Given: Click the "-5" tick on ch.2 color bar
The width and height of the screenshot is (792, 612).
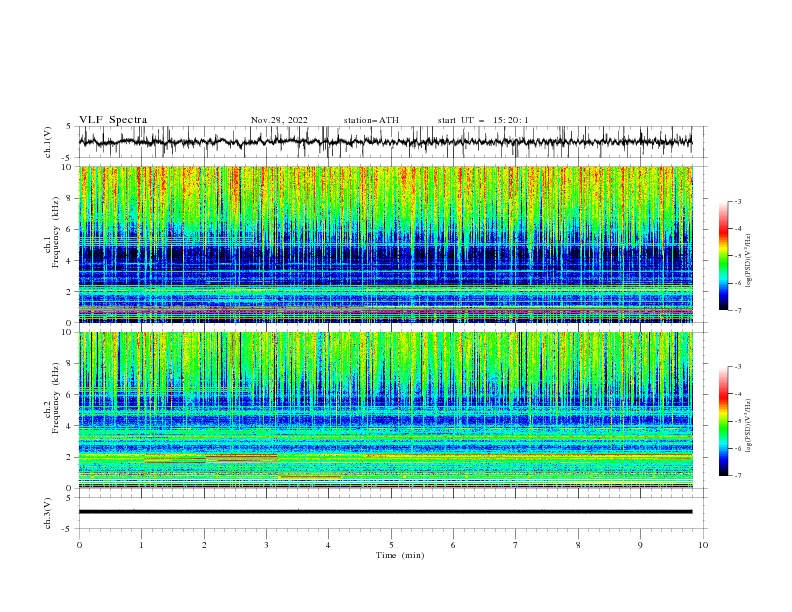Looking at the screenshot, I should [737, 421].
